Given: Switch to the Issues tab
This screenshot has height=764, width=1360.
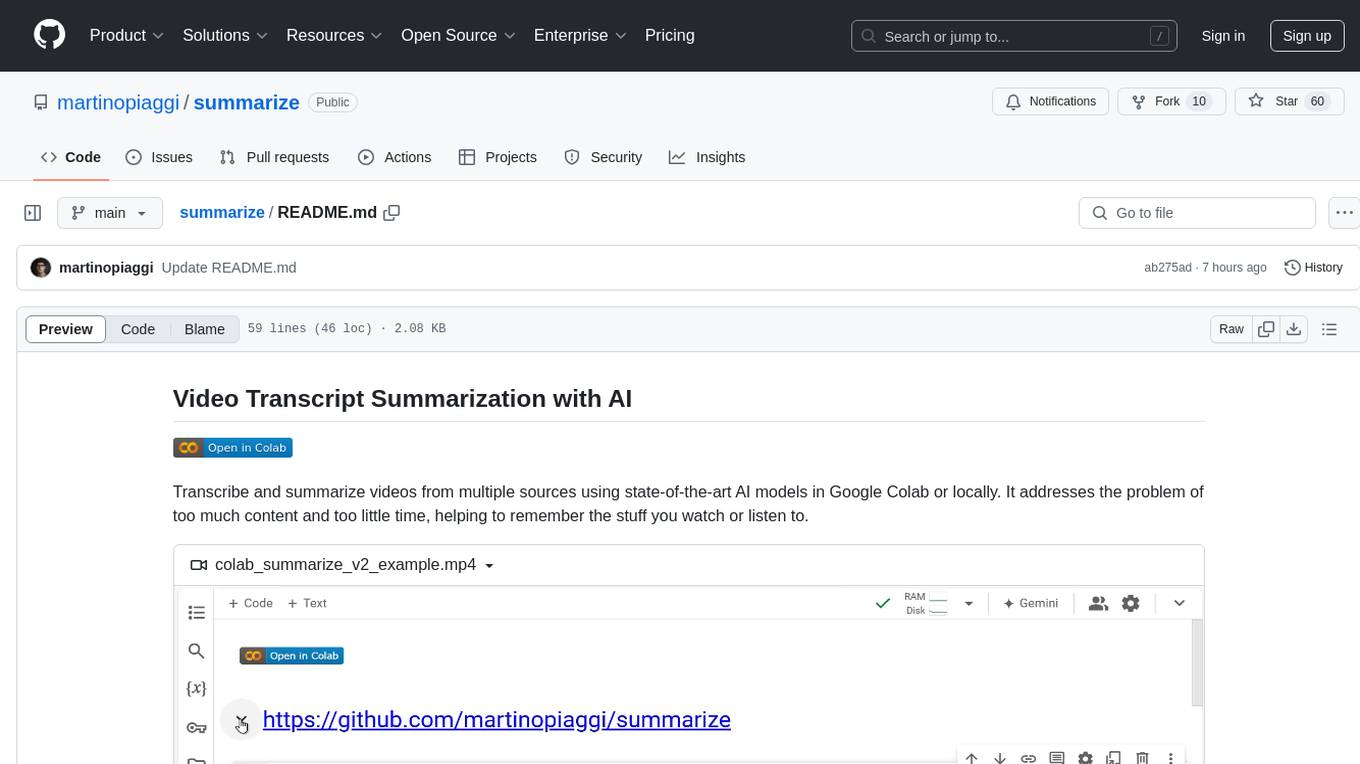Looking at the screenshot, I should click(159, 157).
